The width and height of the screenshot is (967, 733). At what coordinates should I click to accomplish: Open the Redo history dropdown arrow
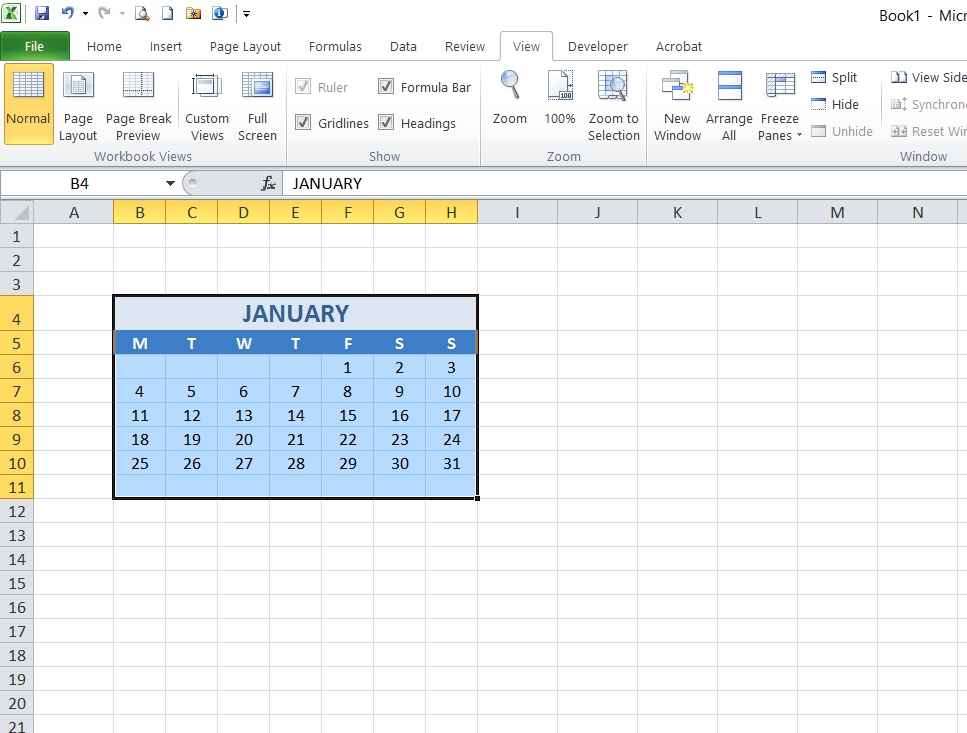point(122,13)
